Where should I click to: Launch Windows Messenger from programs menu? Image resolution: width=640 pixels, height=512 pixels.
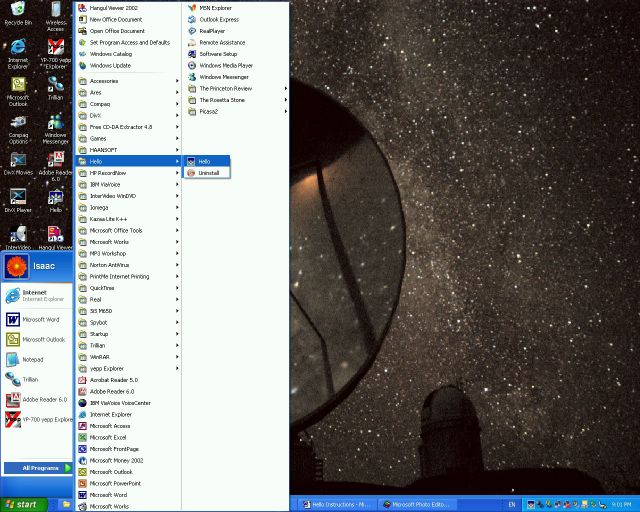point(237,77)
